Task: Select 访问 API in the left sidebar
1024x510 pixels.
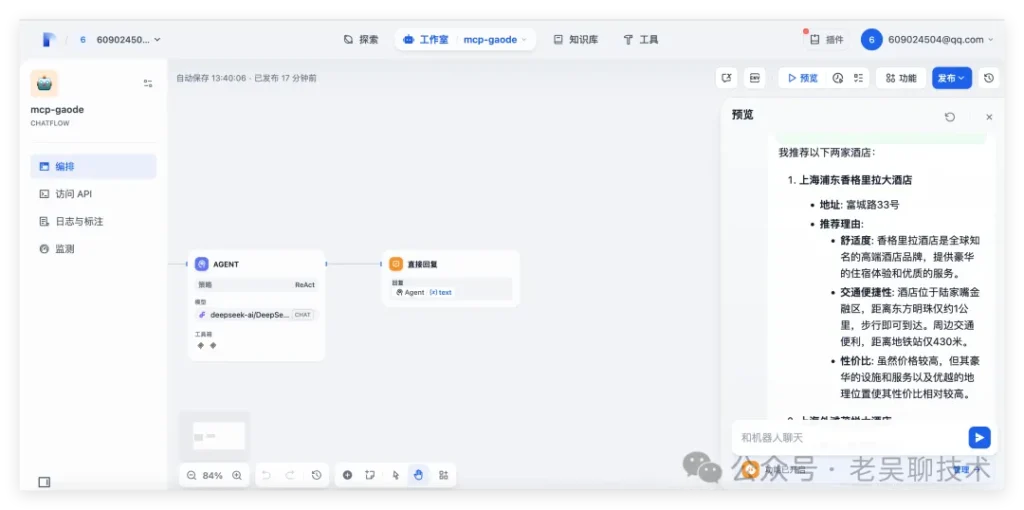Action: click(x=73, y=194)
